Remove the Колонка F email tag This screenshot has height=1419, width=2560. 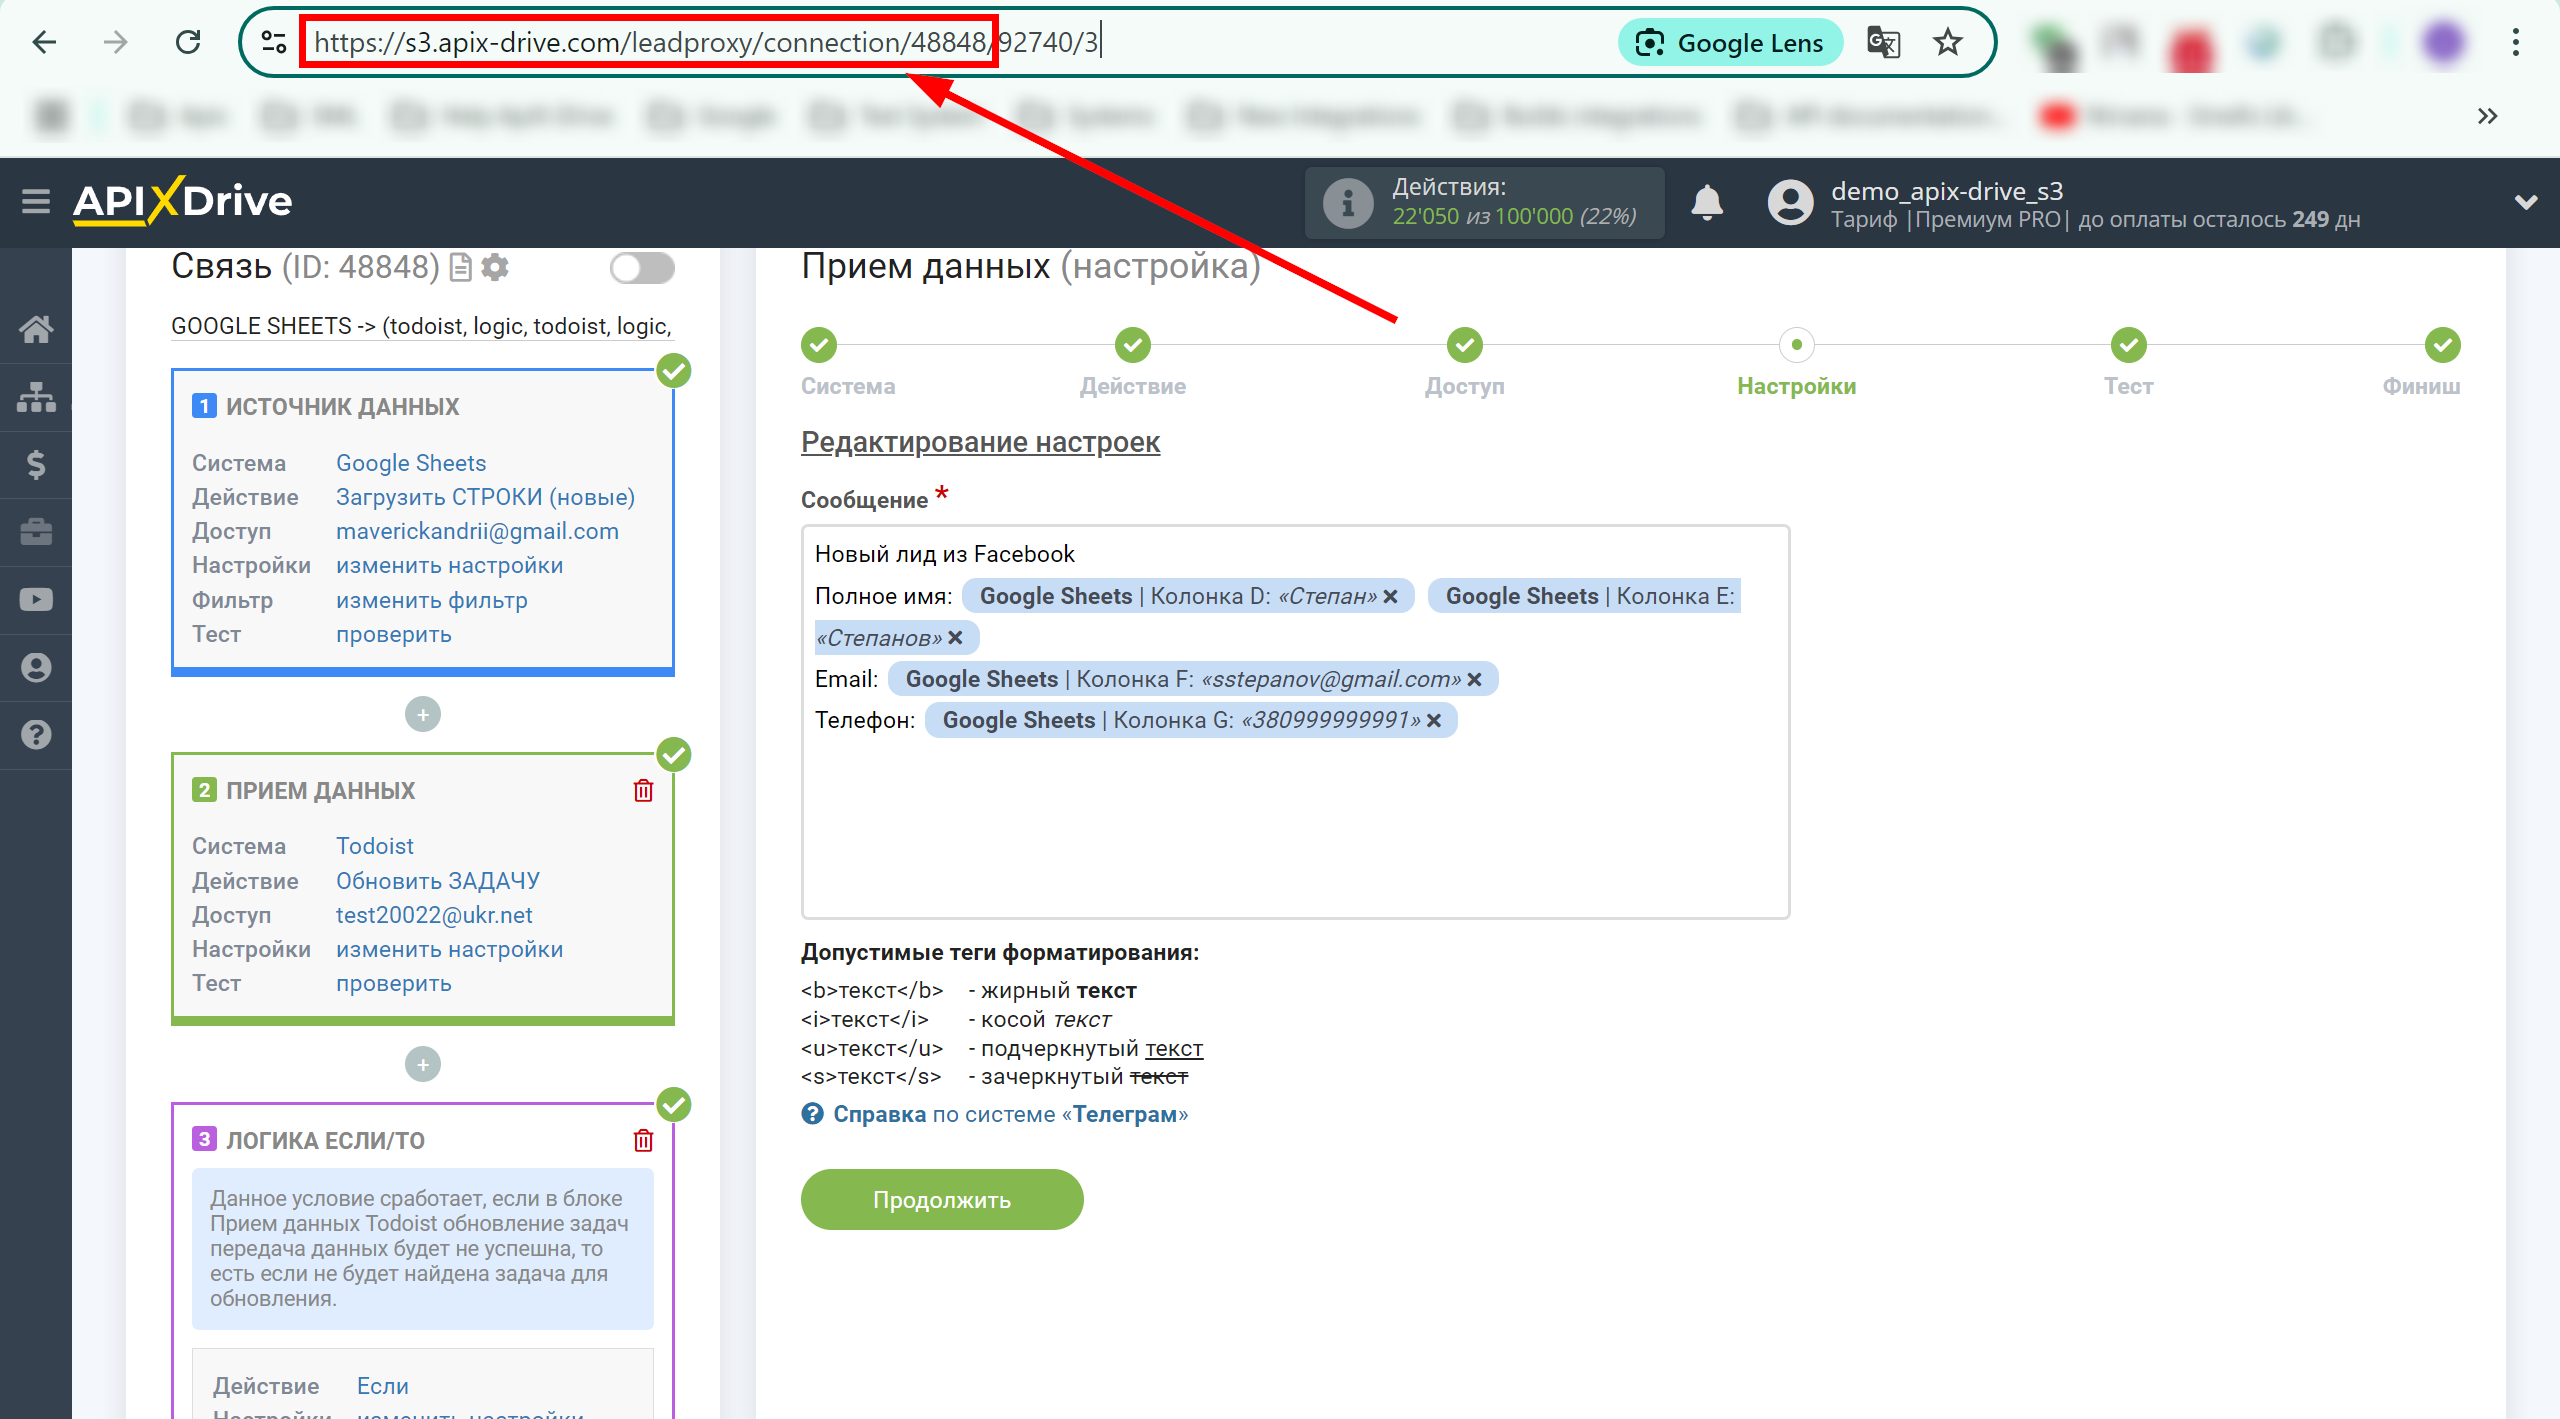tap(1474, 680)
